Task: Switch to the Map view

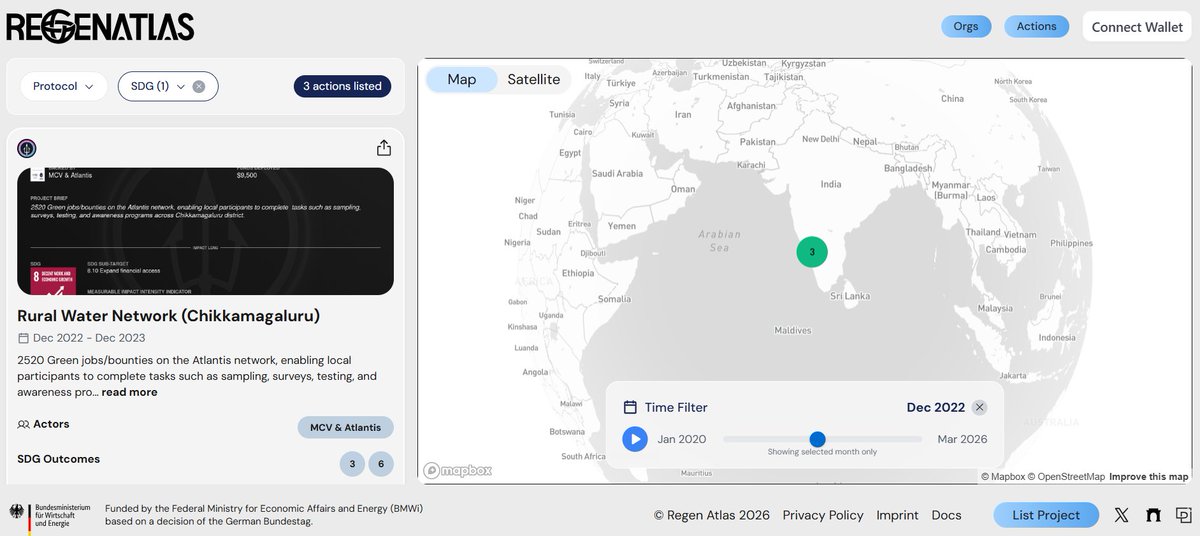Action: (x=462, y=79)
